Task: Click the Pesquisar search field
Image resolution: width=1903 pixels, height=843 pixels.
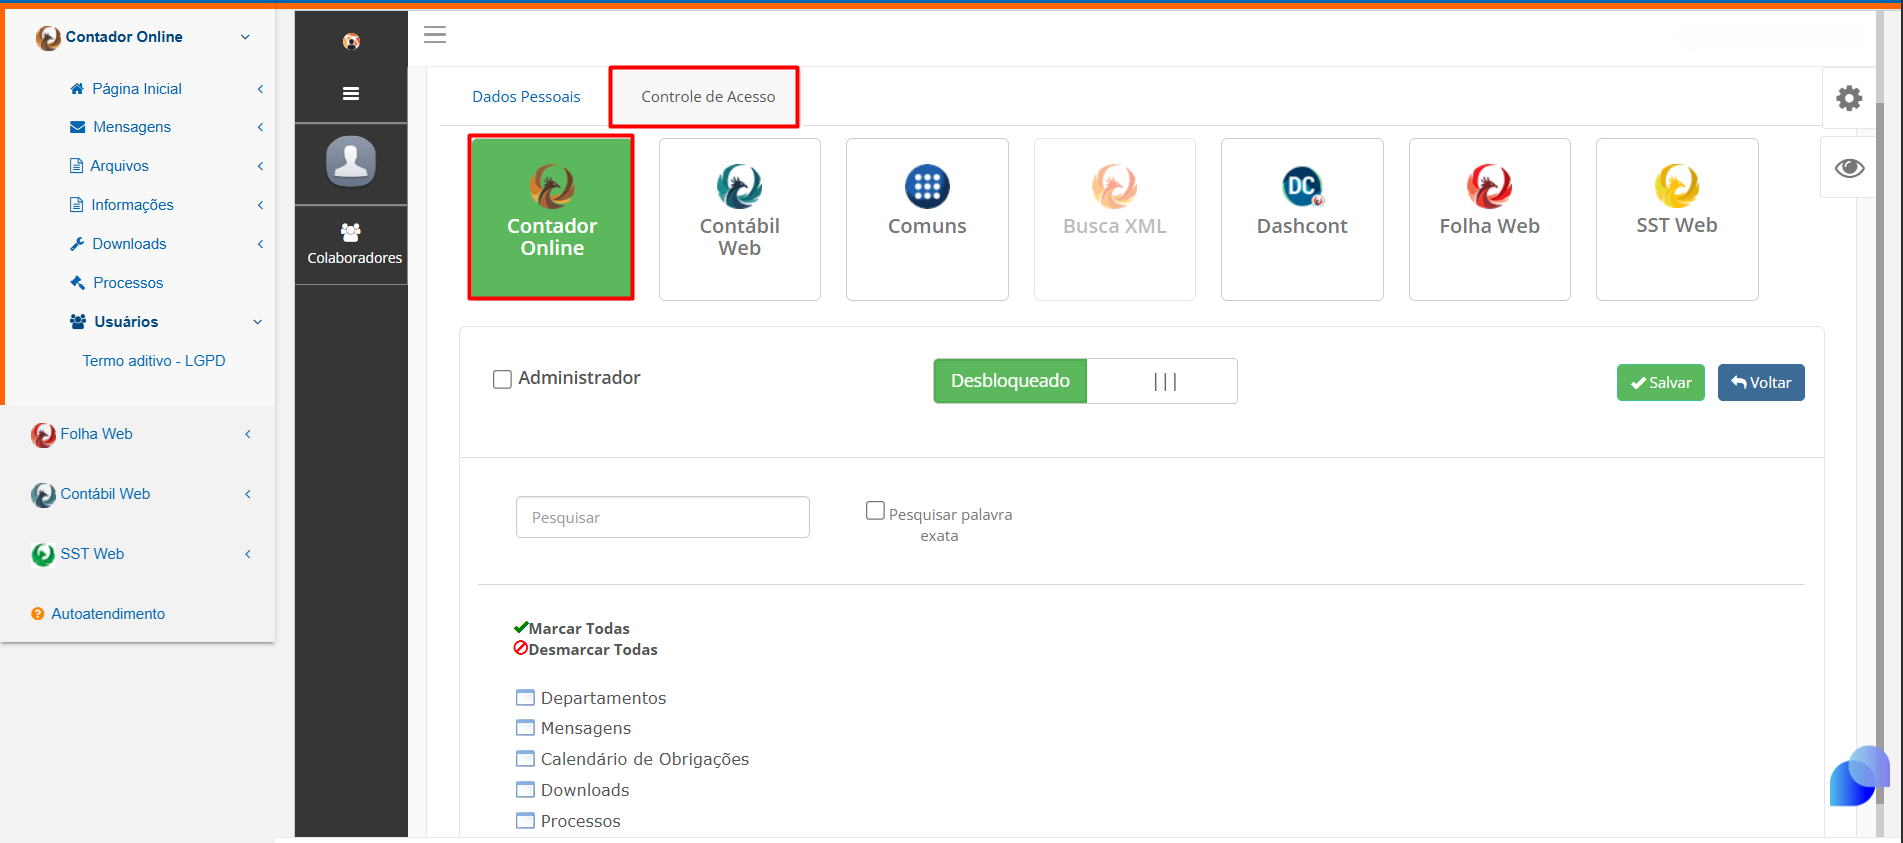Action: point(663,517)
